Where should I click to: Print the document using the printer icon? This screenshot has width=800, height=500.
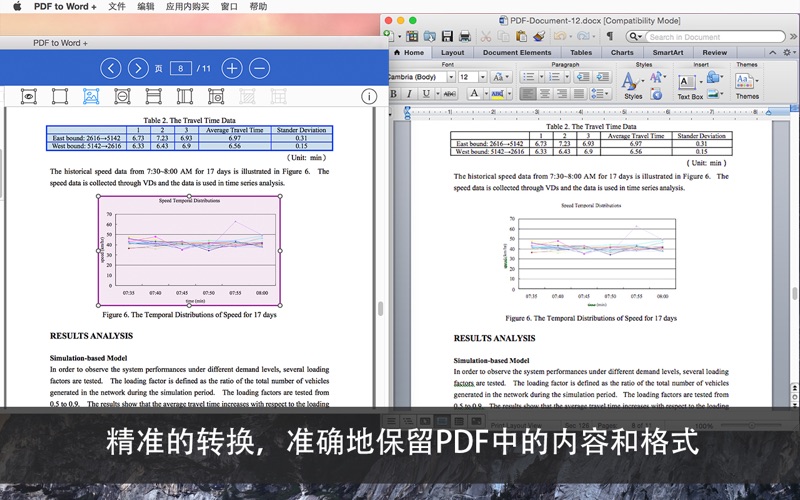[x=465, y=36]
